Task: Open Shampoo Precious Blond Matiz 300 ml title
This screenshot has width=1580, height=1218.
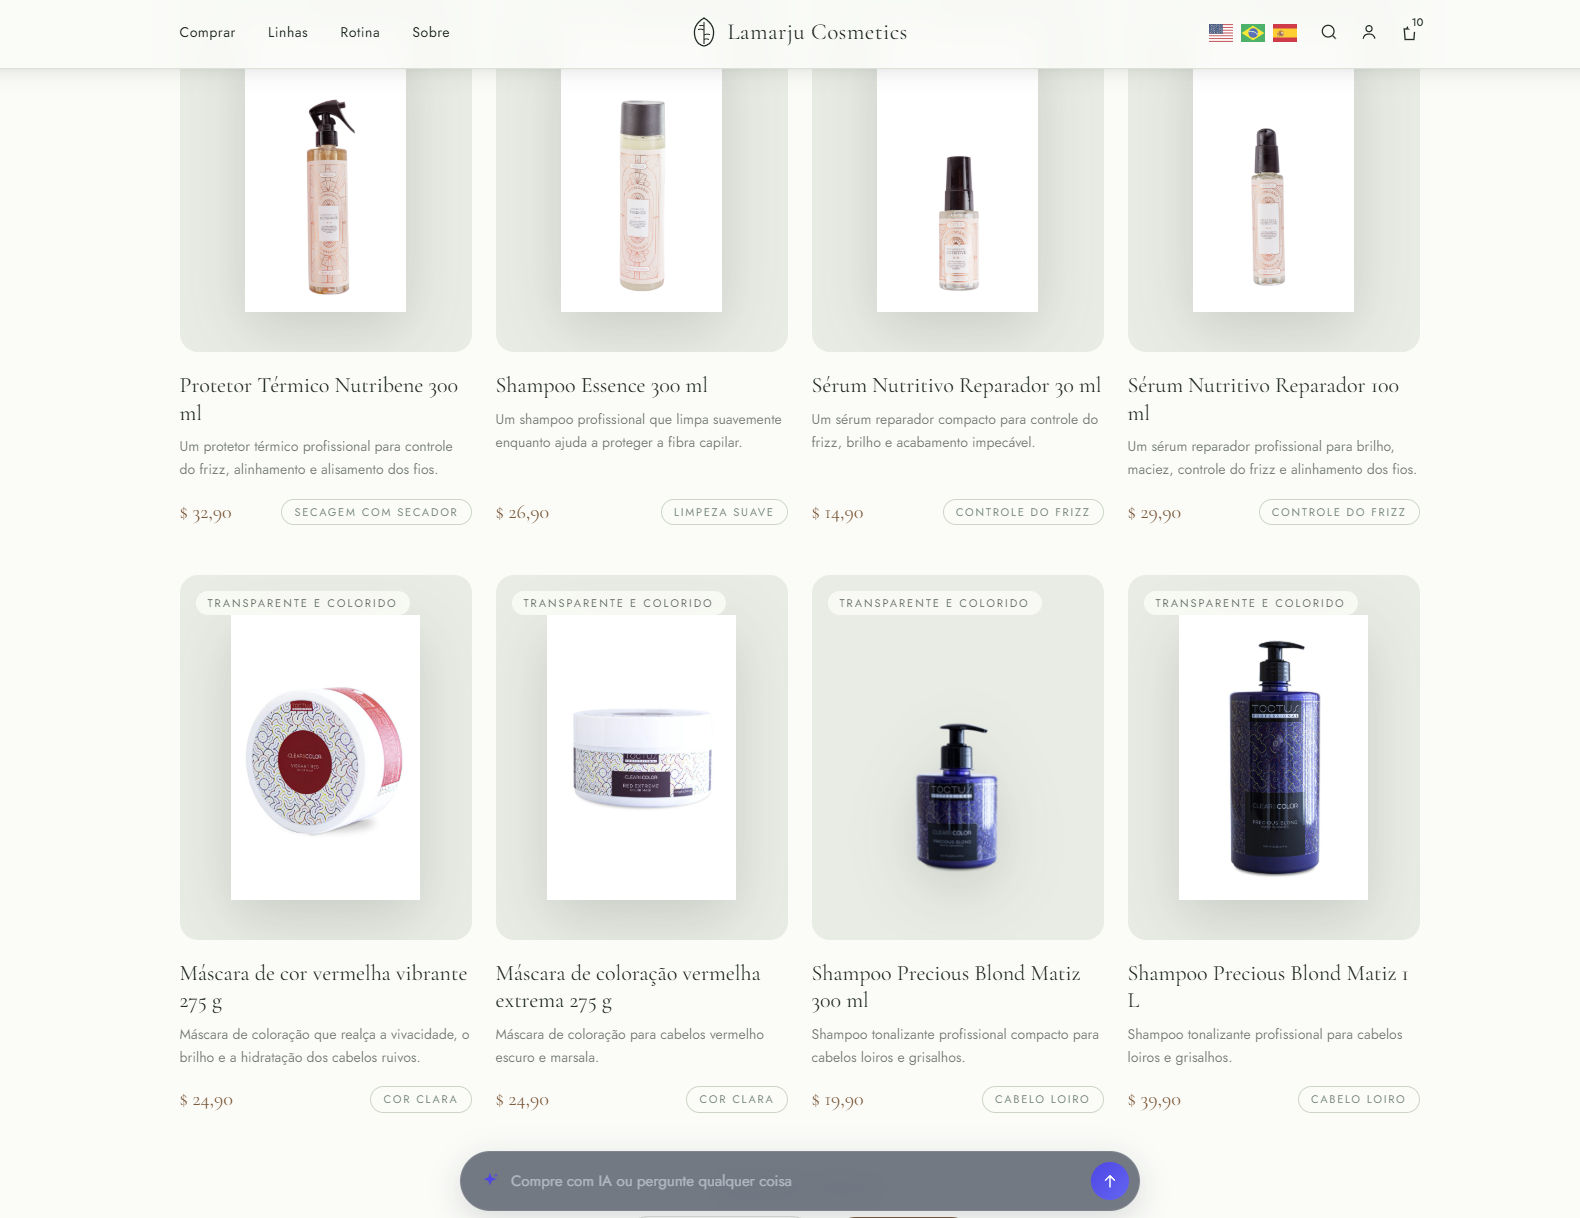Action: (x=946, y=987)
